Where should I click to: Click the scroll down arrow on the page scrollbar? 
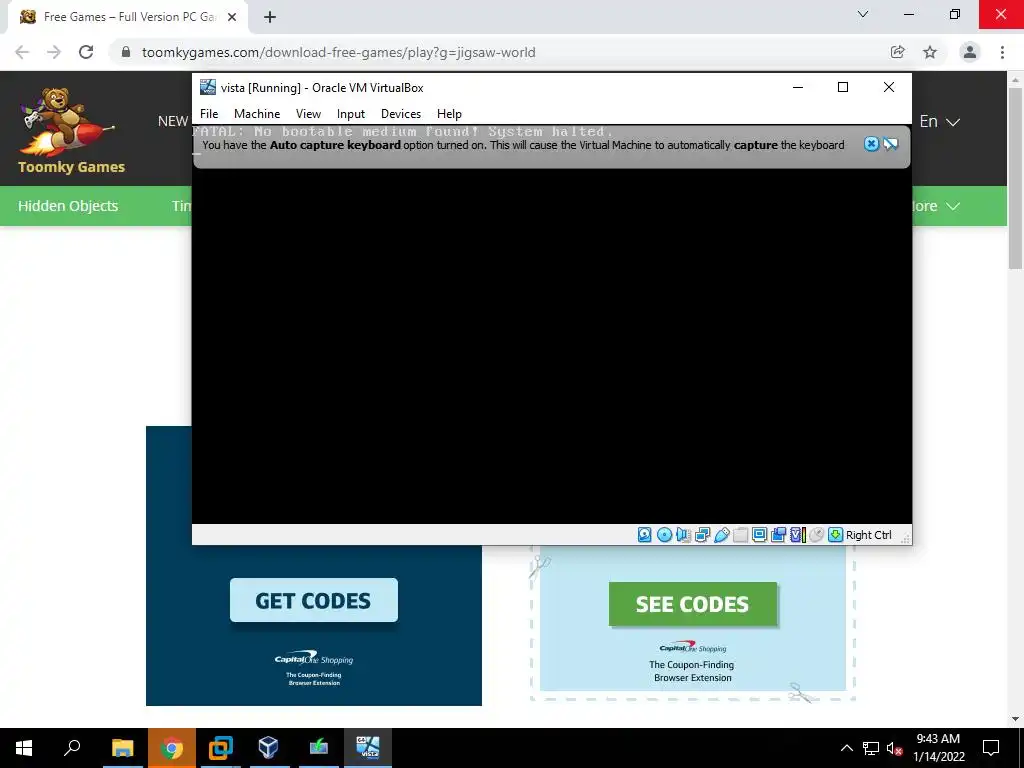coord(1016,719)
